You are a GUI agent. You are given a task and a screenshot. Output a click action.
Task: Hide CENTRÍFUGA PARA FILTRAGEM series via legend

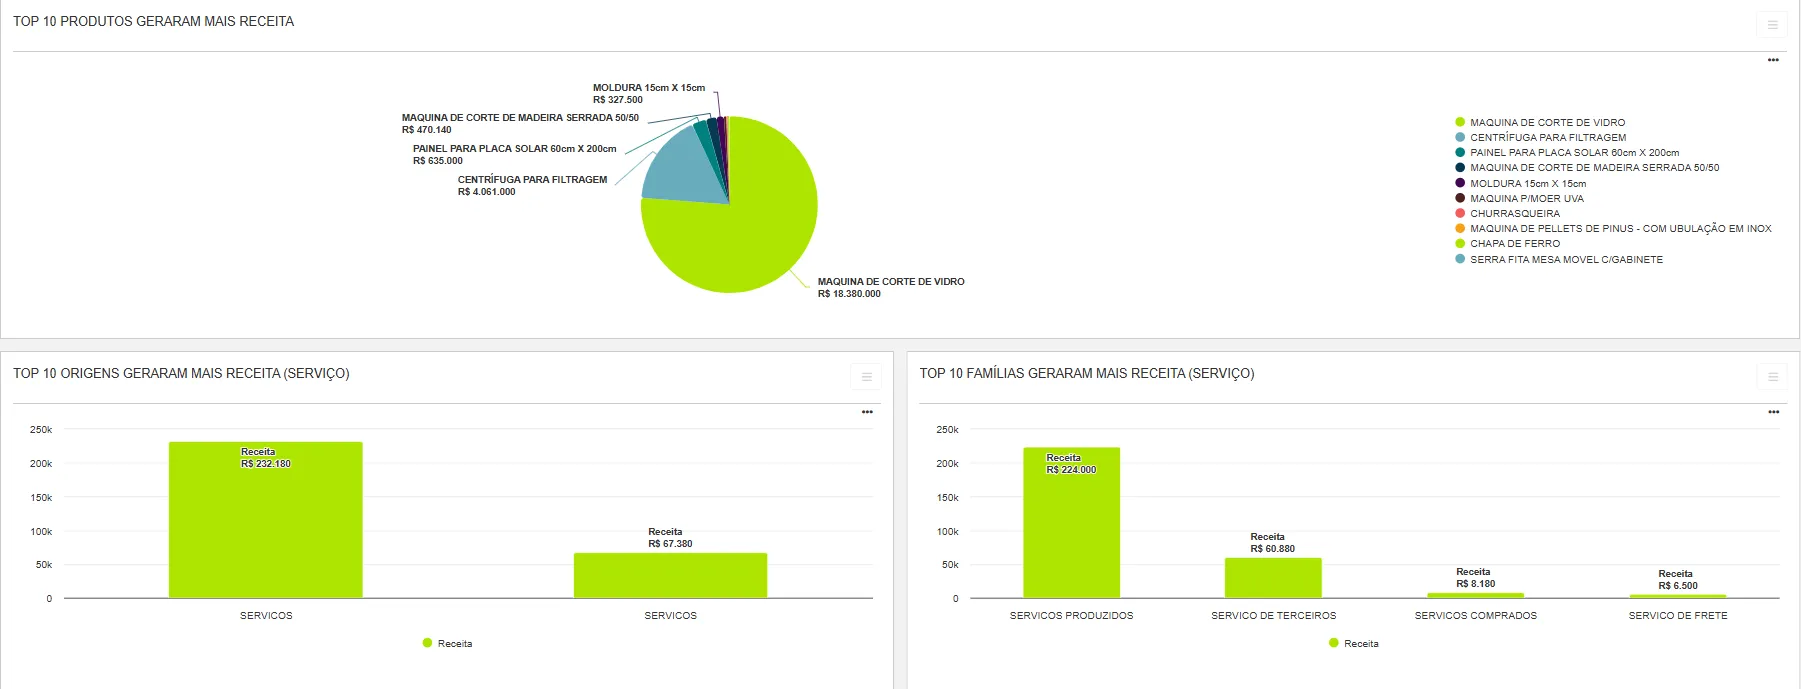1547,138
